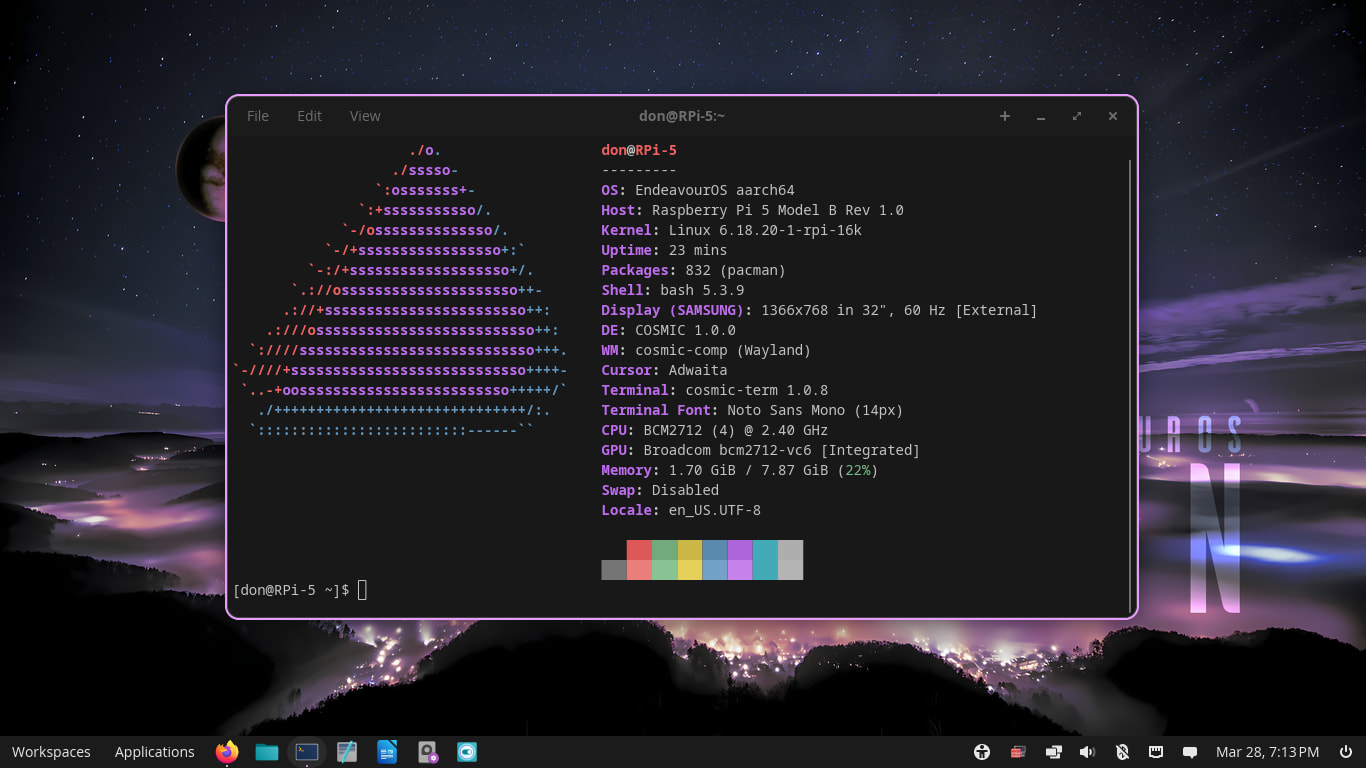Click the Workspaces panel button
This screenshot has height=768, width=1366.
tap(51, 752)
